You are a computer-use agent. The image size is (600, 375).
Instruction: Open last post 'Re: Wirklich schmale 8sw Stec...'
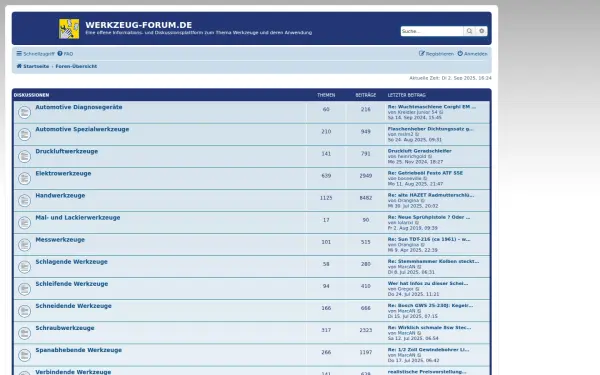[429, 328]
